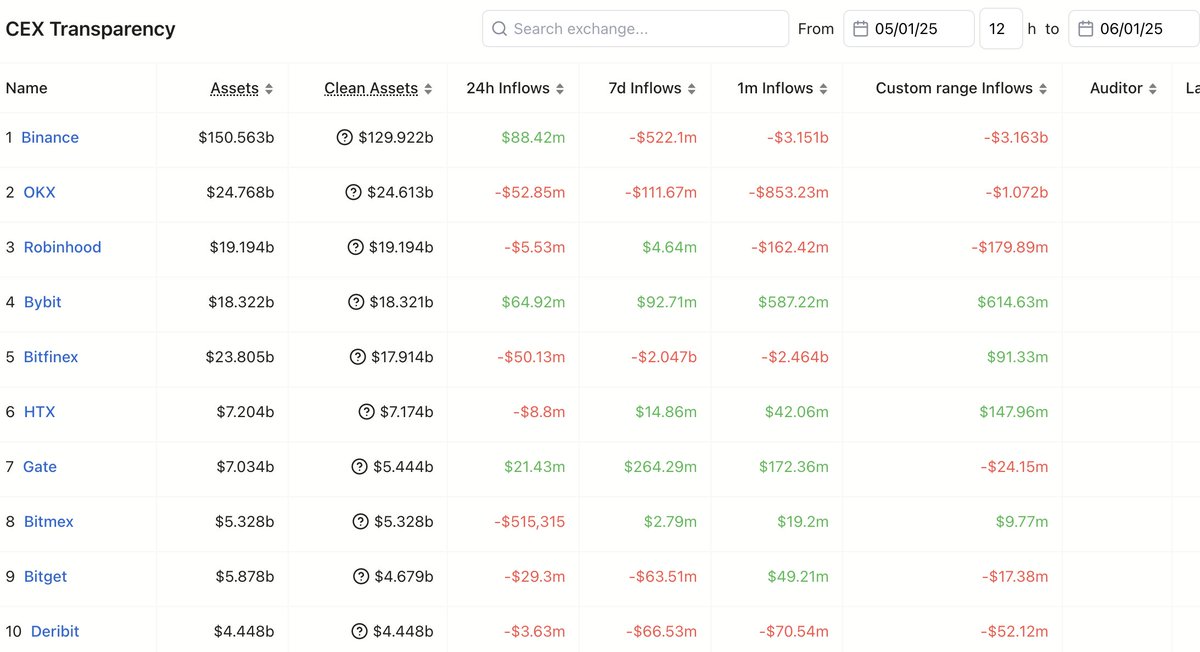Viewport: 1200px width, 652px height.
Task: Open the Bitfinex exchange link
Action: click(50, 357)
